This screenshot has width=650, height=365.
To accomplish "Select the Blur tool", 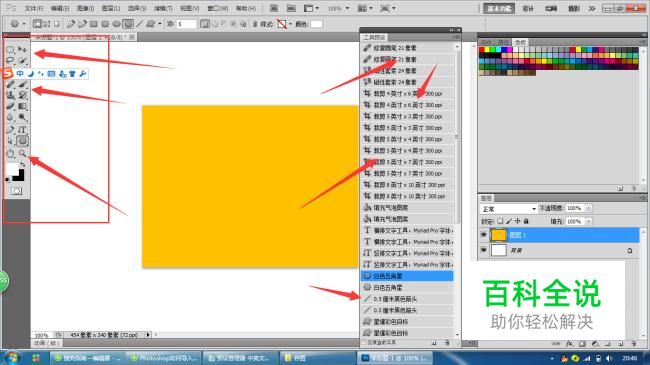I will pos(10,118).
